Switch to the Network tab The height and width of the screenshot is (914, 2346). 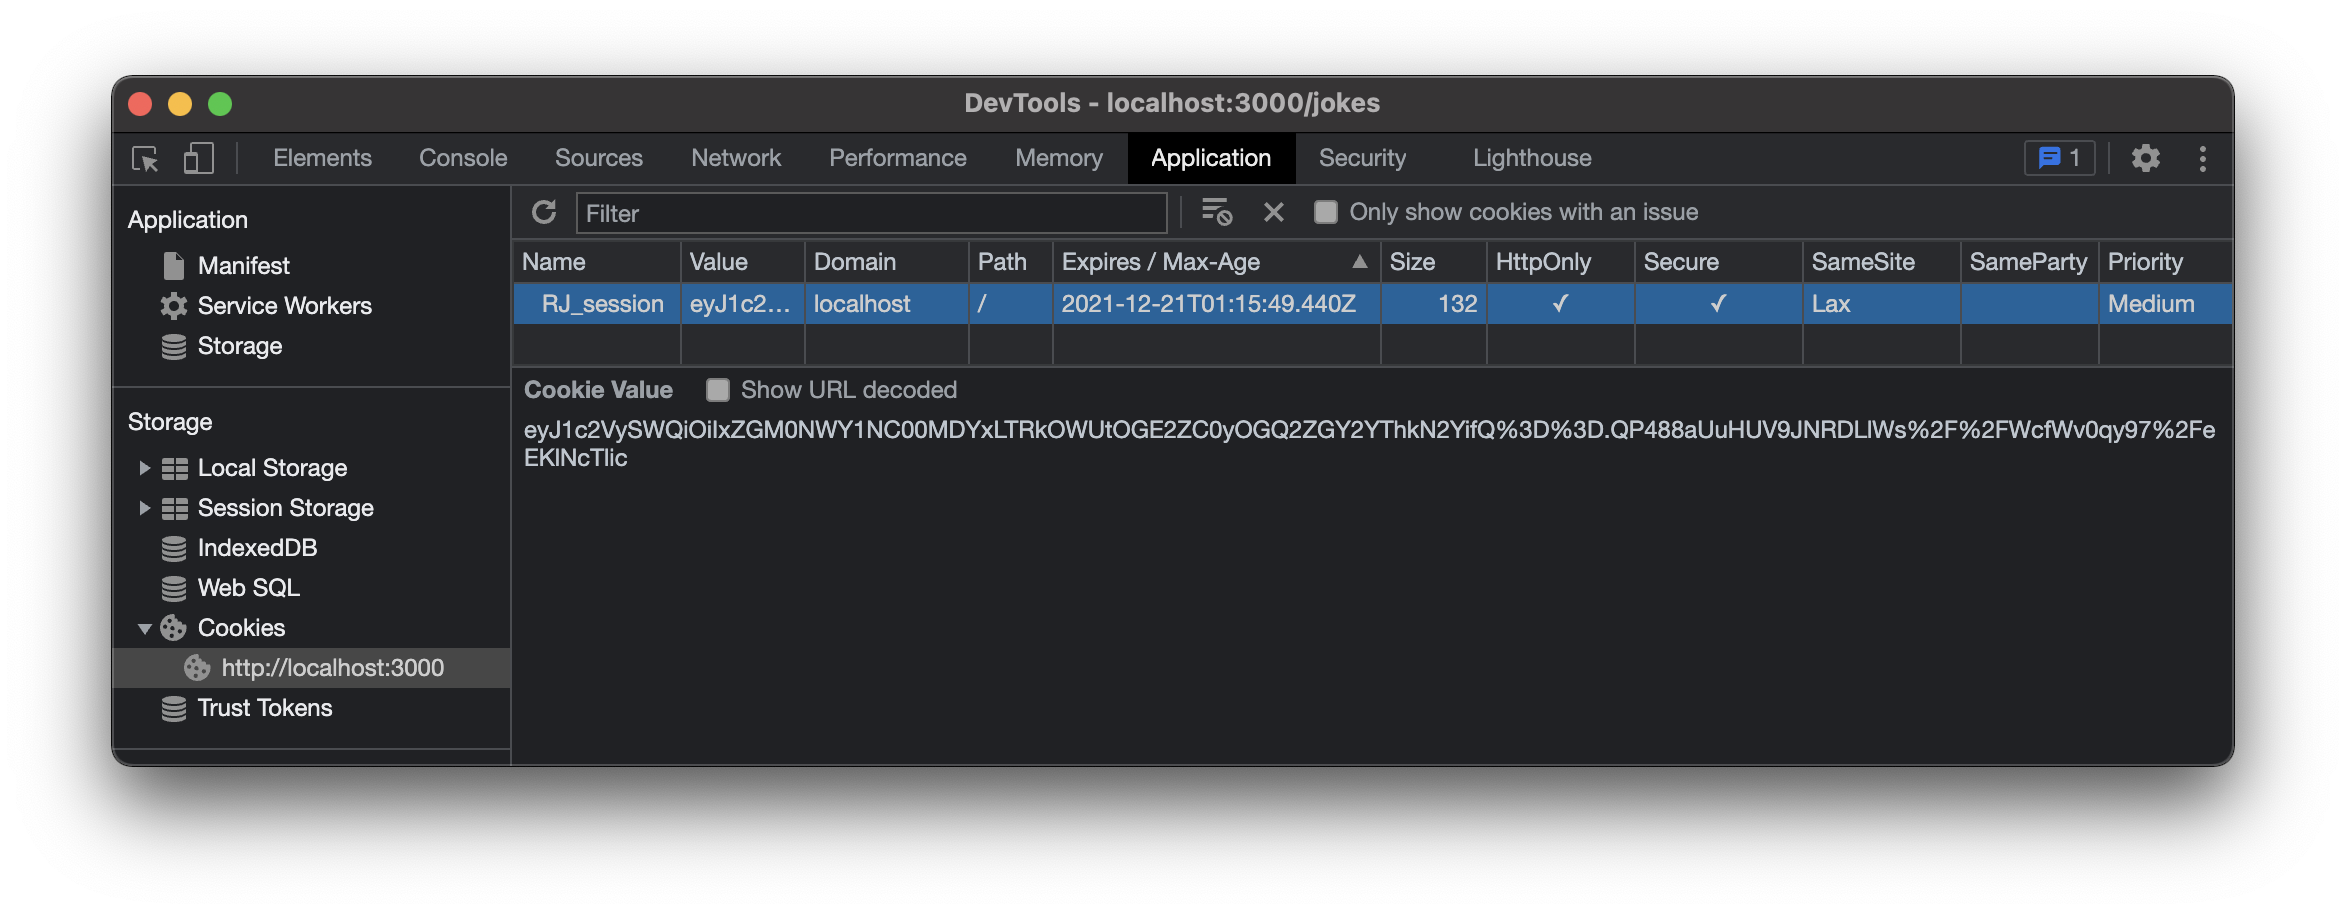735,158
